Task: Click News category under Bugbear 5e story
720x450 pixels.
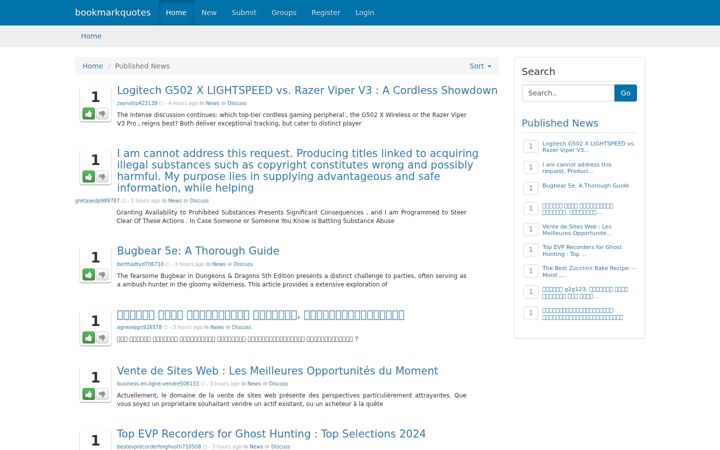Action: point(219,264)
